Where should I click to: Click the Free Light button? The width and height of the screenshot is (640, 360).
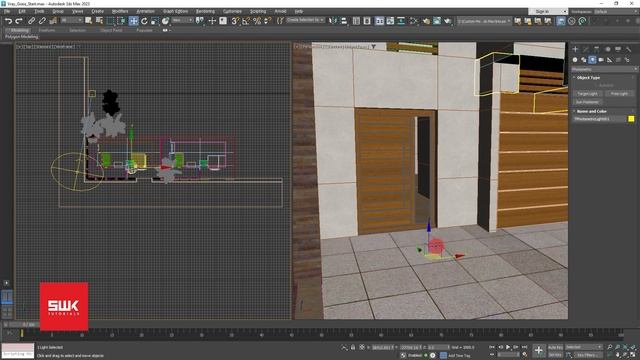pyautogui.click(x=619, y=94)
